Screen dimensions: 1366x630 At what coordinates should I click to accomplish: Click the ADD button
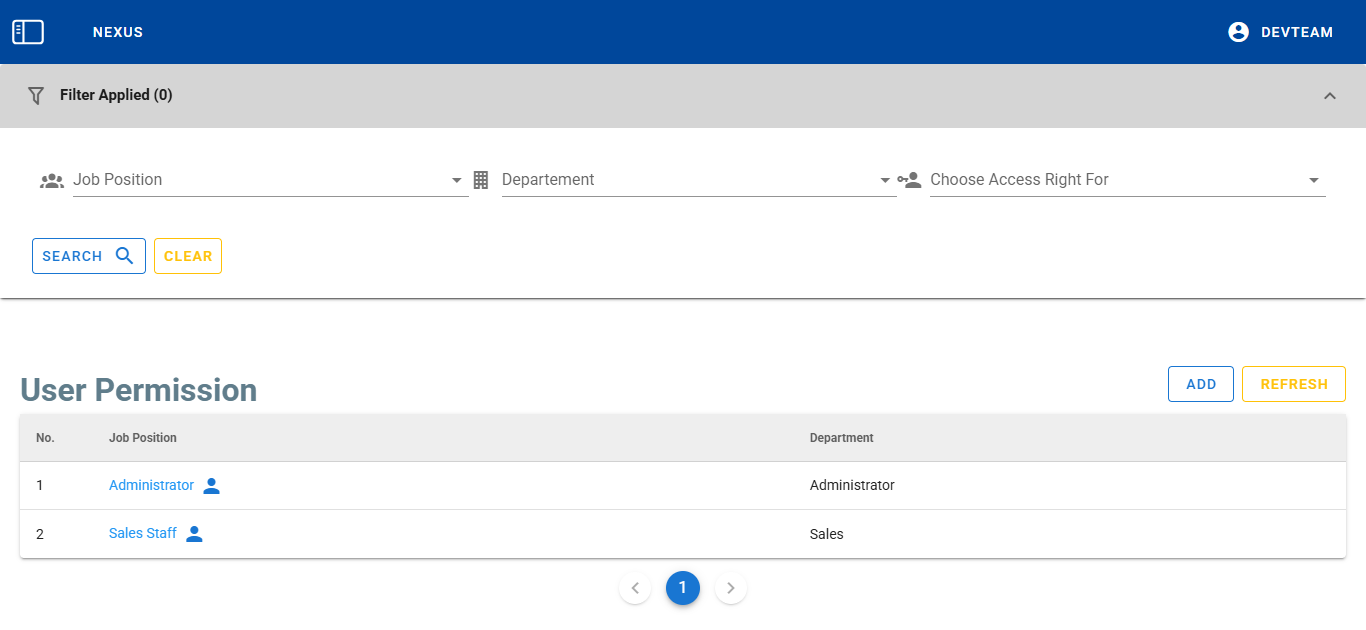pyautogui.click(x=1200, y=384)
